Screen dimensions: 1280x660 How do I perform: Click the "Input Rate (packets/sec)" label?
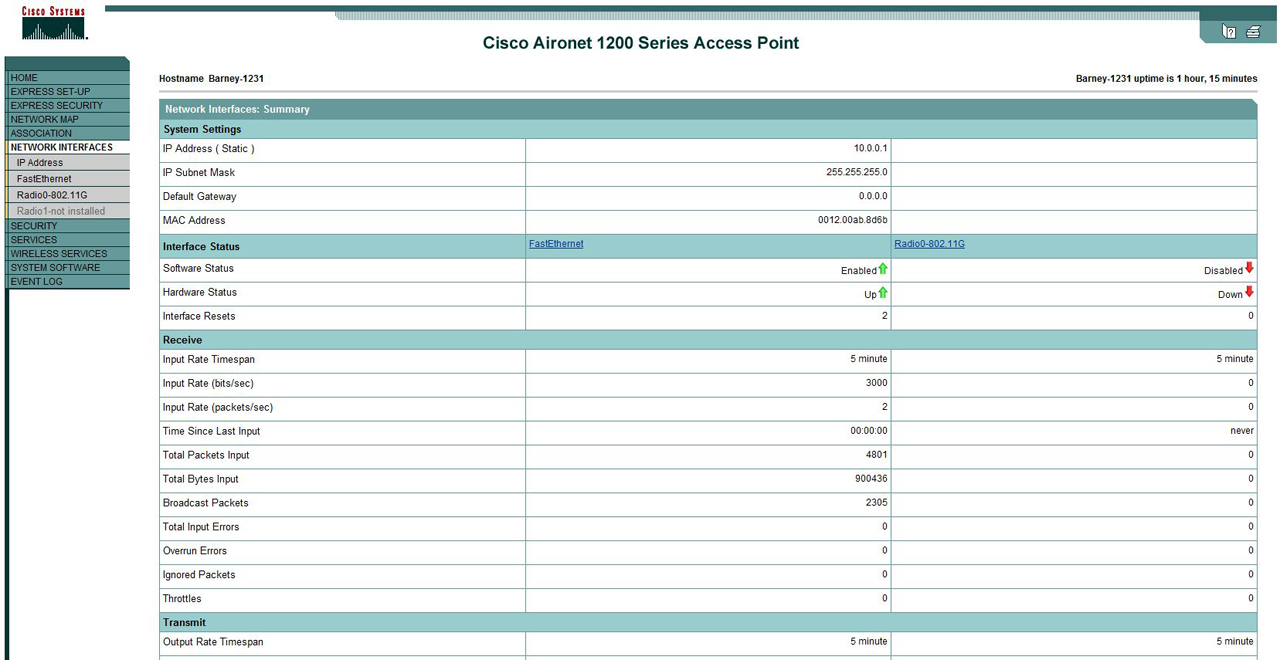click(x=218, y=408)
